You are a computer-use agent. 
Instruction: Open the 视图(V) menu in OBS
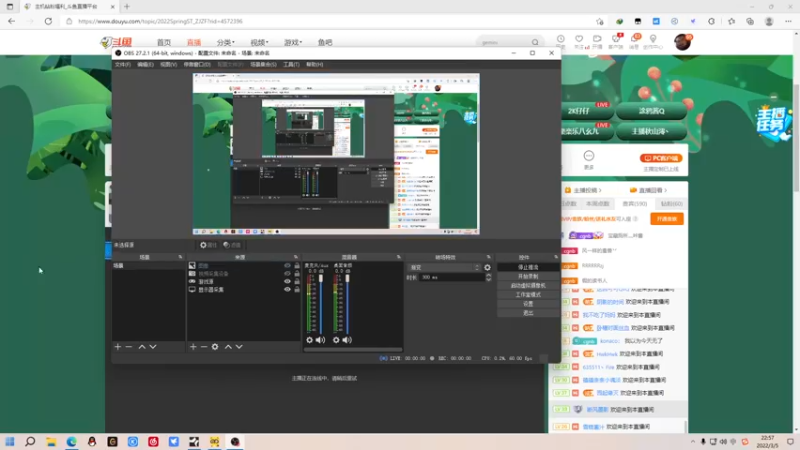pyautogui.click(x=168, y=65)
